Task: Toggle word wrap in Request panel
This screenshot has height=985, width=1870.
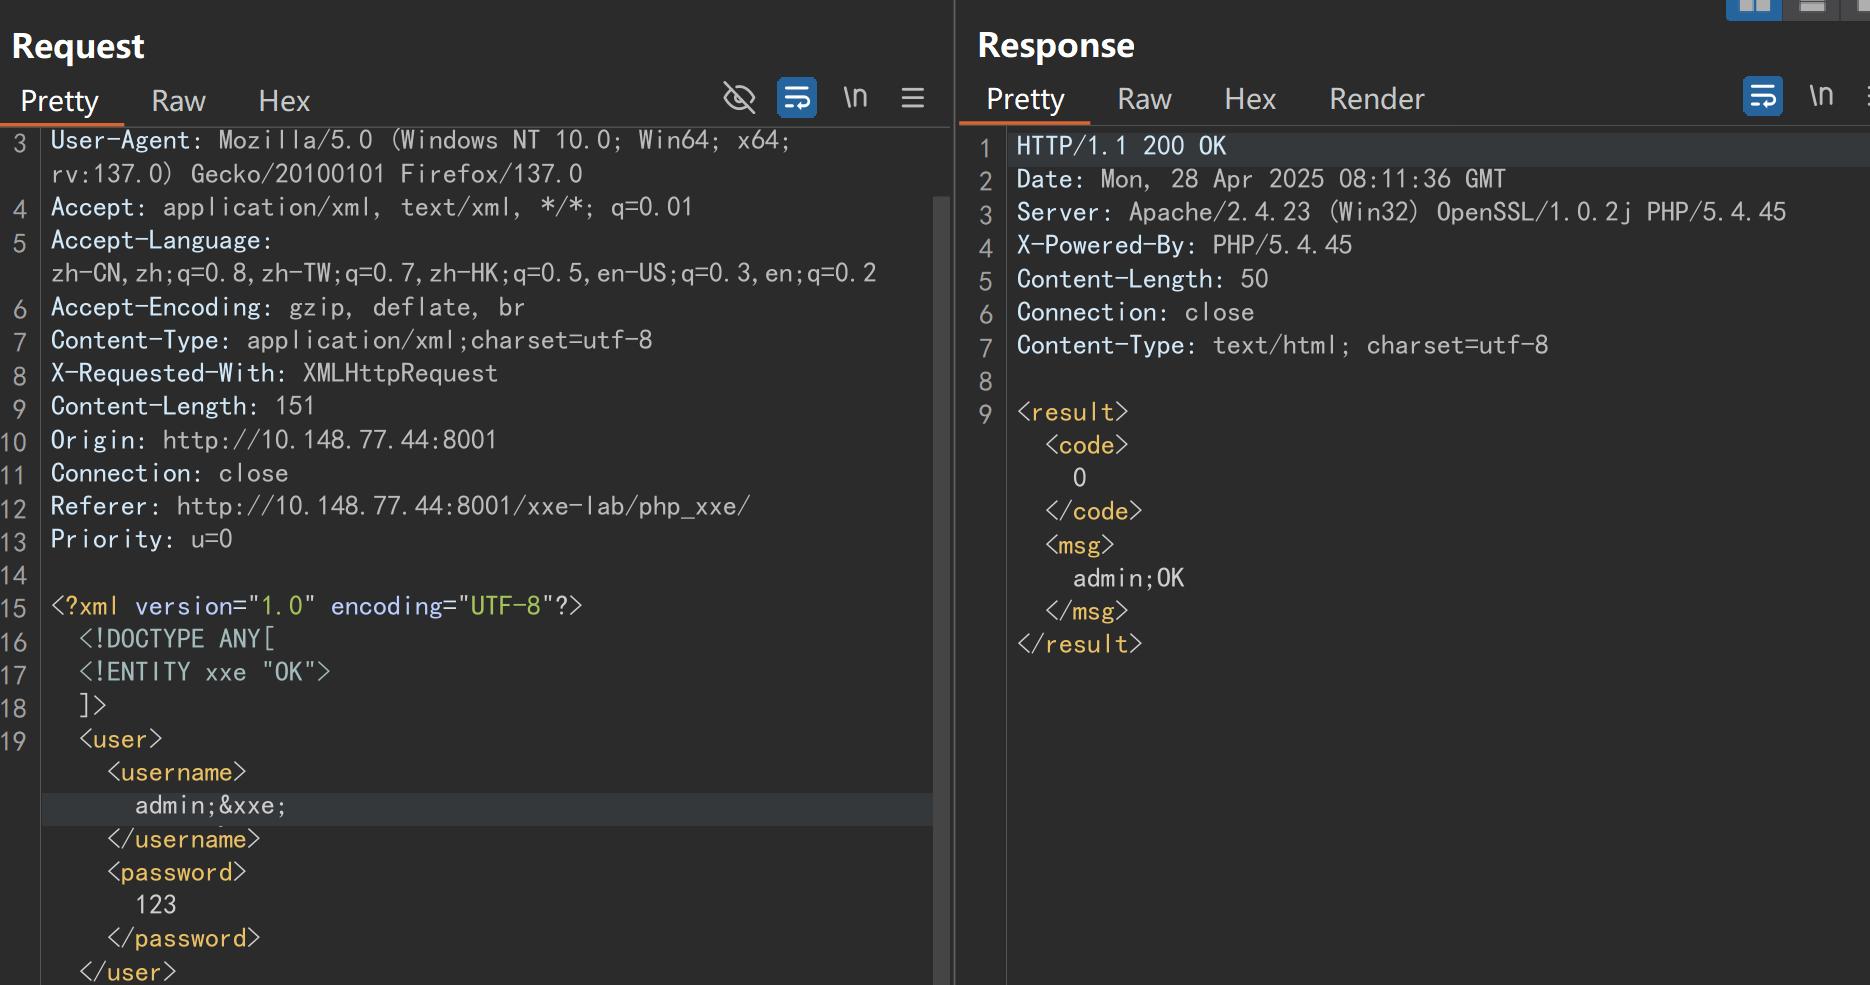Action: pos(797,98)
